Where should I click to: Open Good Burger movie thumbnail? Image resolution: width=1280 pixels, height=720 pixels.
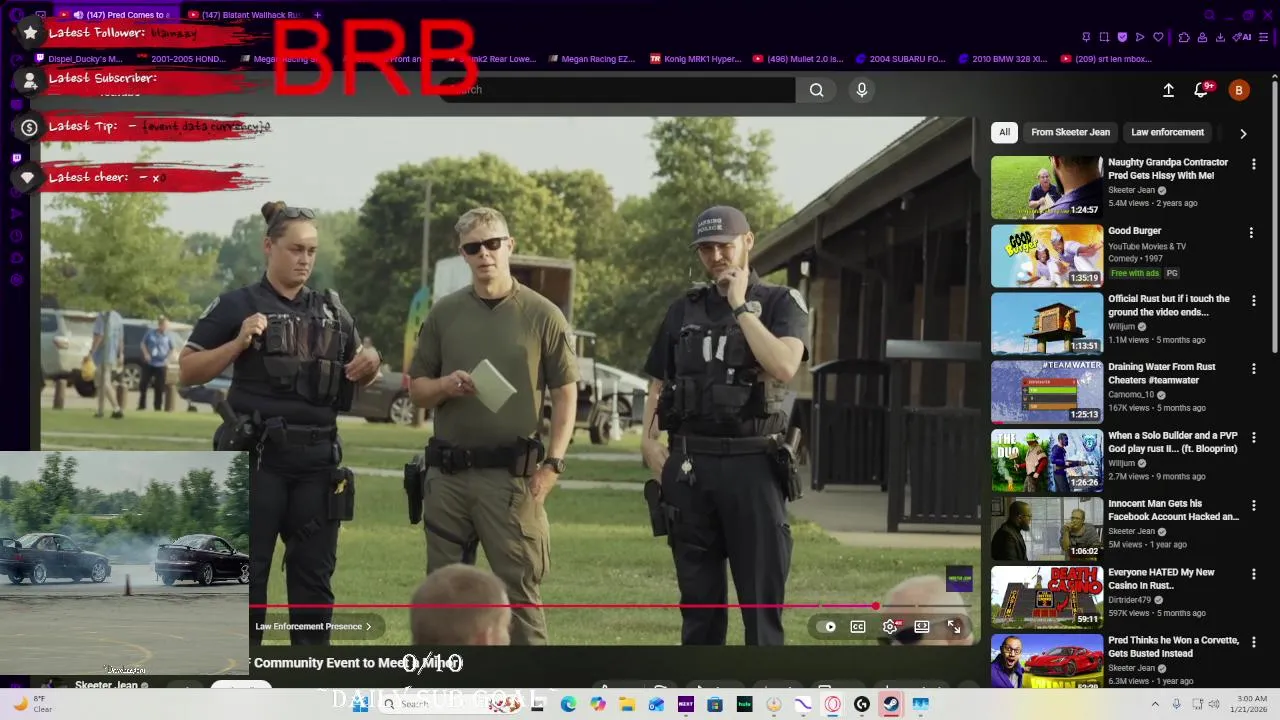click(x=1047, y=255)
